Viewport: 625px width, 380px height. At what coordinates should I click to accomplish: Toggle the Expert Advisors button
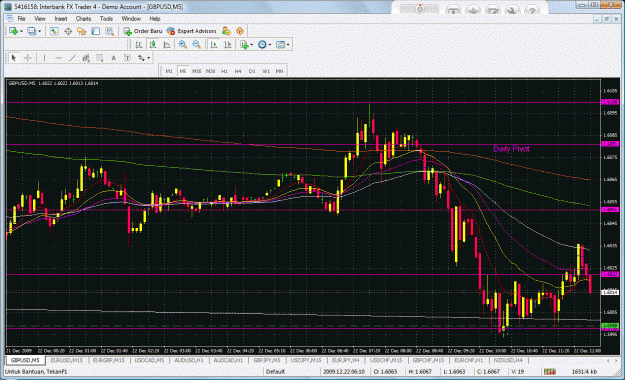(191, 31)
